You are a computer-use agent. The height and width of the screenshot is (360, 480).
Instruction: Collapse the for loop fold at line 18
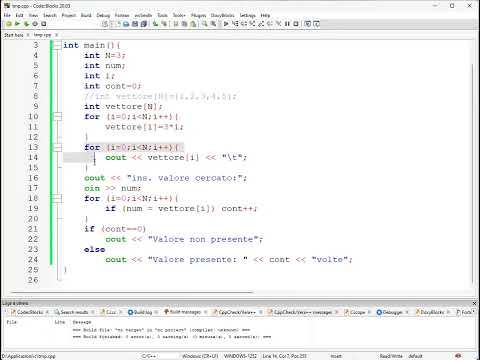click(x=57, y=198)
